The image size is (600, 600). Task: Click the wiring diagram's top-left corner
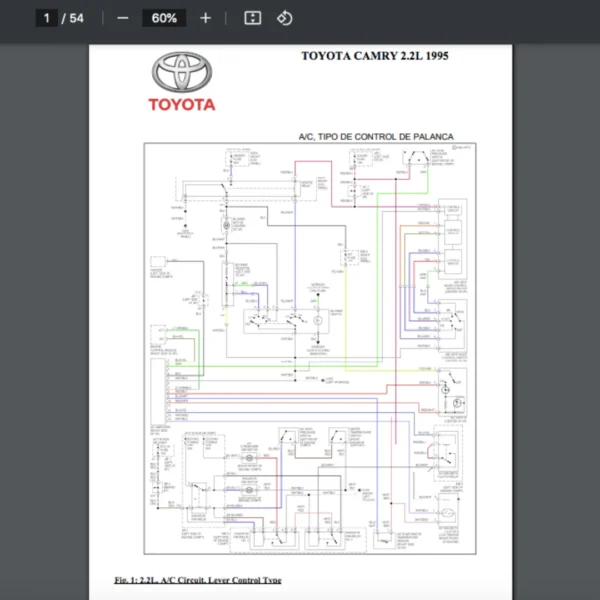pos(146,144)
